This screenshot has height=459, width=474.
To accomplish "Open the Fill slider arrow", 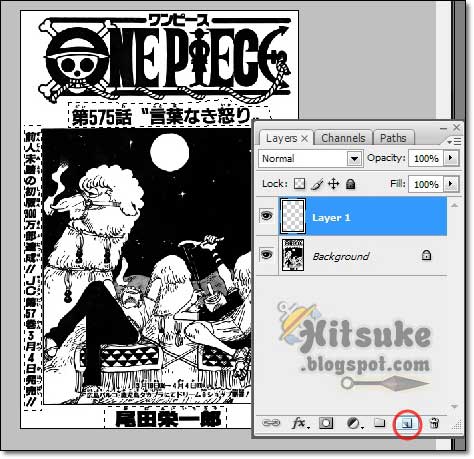I will 451,184.
